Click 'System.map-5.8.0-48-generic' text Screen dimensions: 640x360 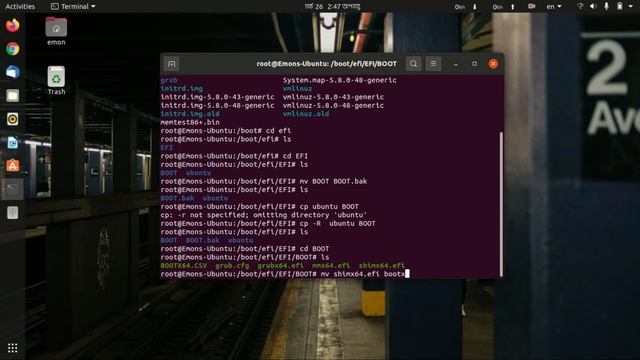click(x=340, y=80)
